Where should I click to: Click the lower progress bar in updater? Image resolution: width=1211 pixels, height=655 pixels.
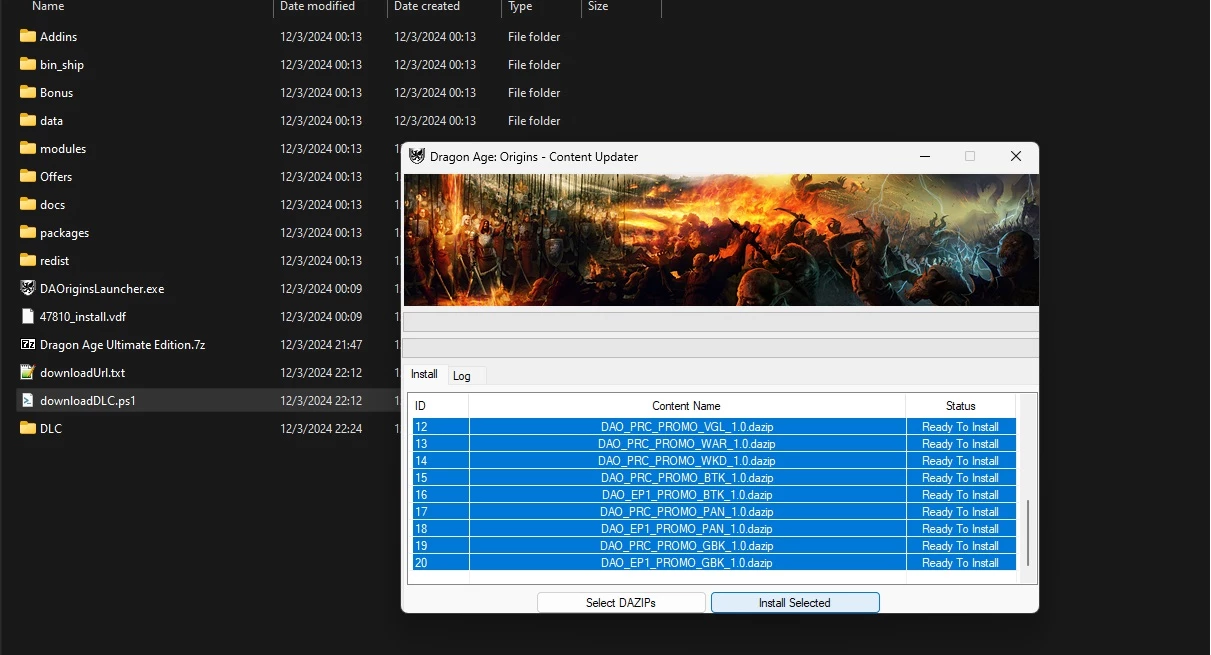coord(720,348)
